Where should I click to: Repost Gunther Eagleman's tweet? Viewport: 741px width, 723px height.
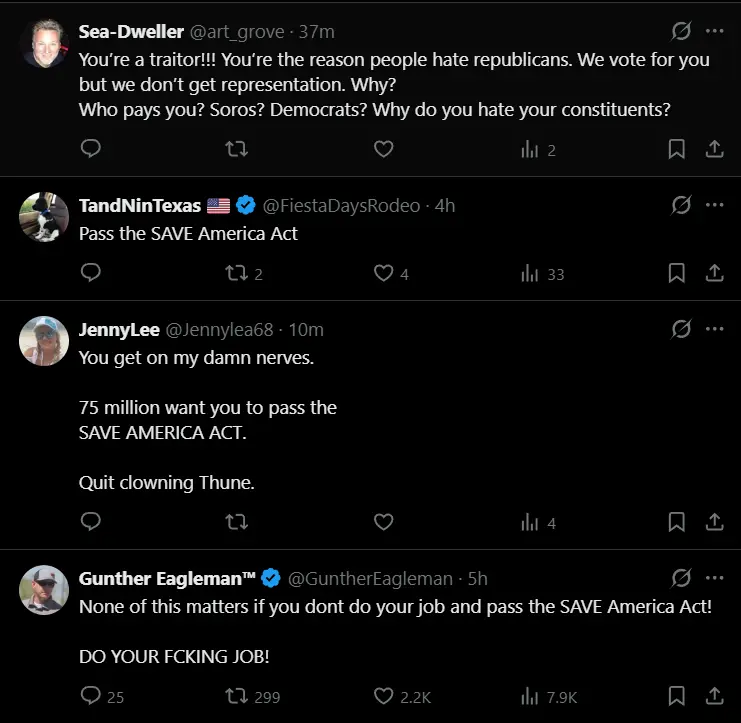click(x=237, y=696)
